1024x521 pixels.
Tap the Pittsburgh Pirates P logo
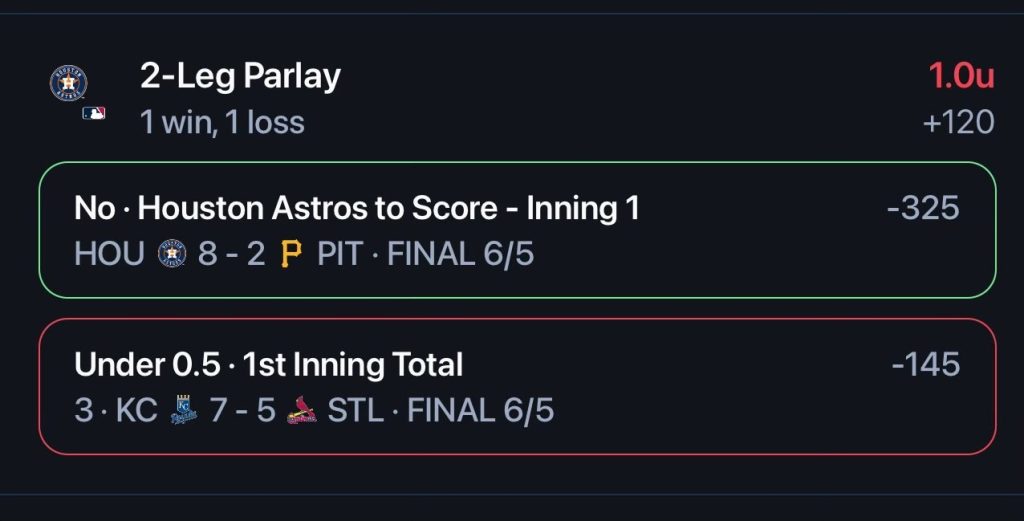click(x=291, y=253)
